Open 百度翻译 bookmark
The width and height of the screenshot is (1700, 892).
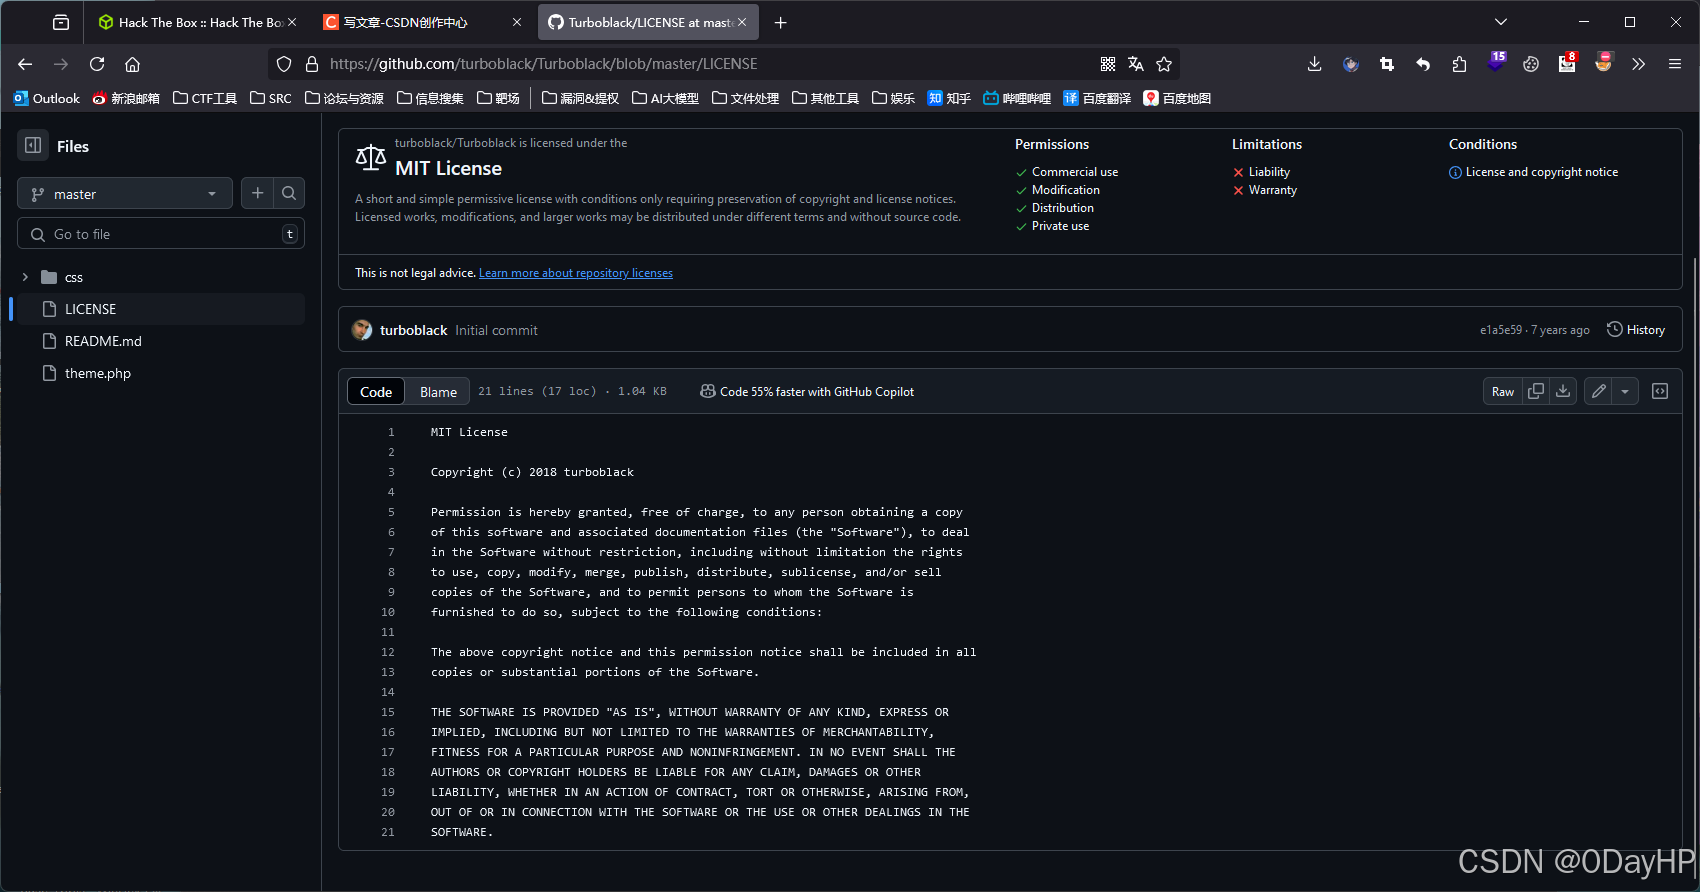[x=1097, y=98]
